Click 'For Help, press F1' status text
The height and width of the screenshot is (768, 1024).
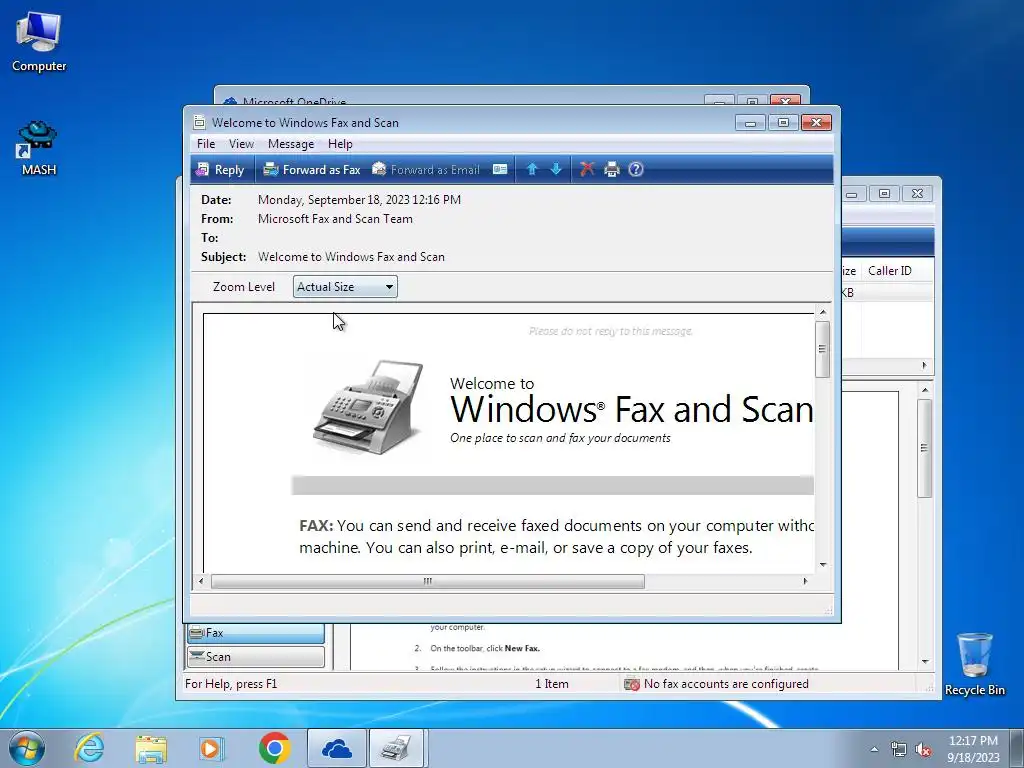click(231, 684)
